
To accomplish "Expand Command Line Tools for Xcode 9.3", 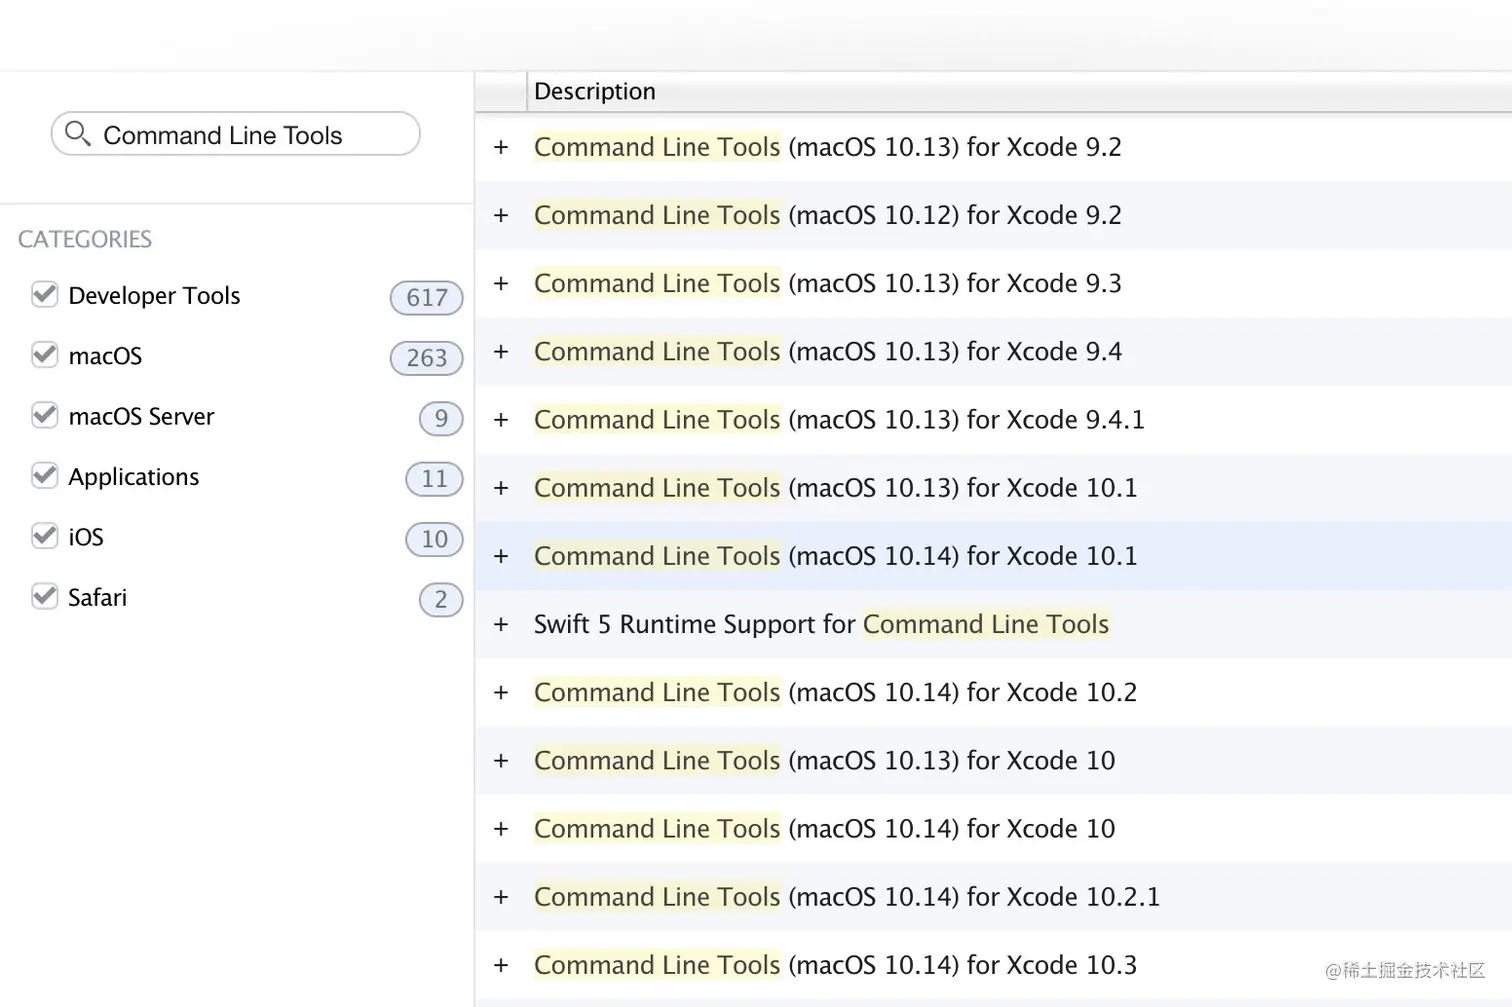I will tap(501, 283).
